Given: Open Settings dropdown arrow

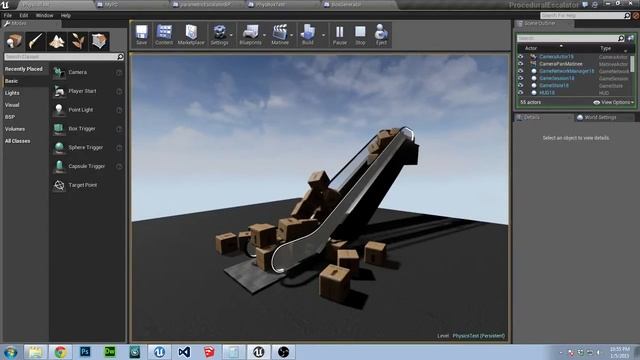Looking at the screenshot, I should click(231, 35).
